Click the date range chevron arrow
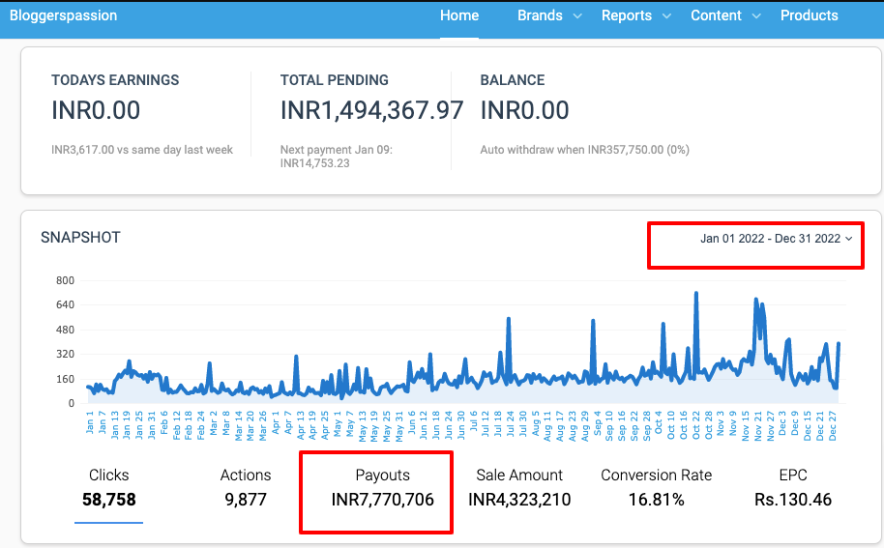884x548 pixels. [x=849, y=239]
